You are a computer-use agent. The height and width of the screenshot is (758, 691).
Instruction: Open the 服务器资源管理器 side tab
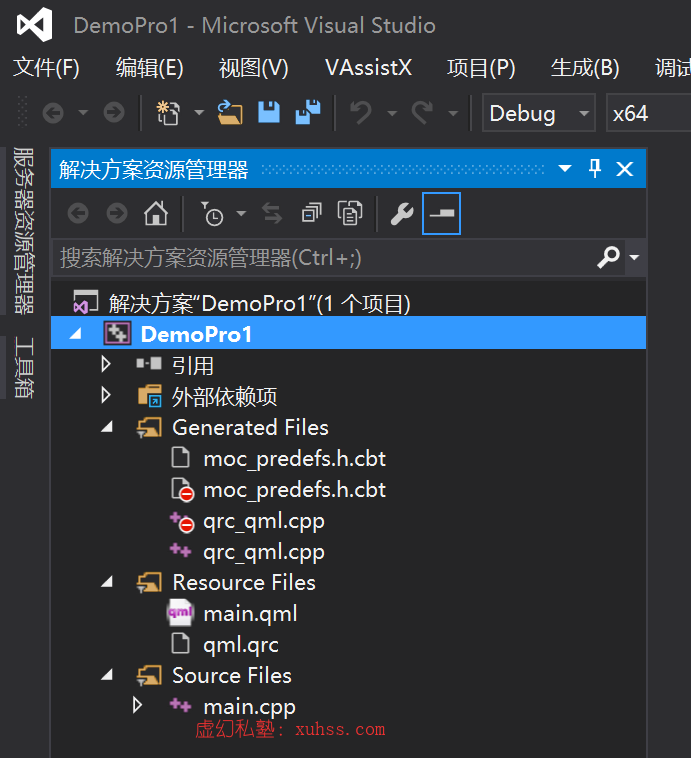tap(24, 230)
